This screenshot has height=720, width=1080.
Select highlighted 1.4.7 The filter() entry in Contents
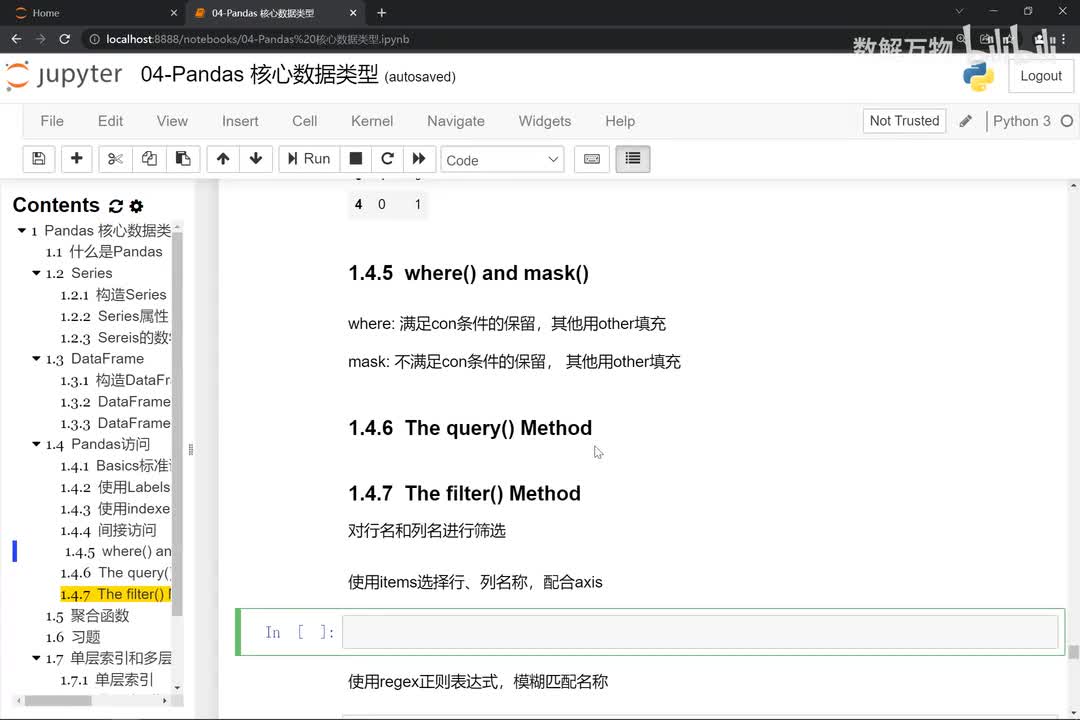click(x=115, y=595)
